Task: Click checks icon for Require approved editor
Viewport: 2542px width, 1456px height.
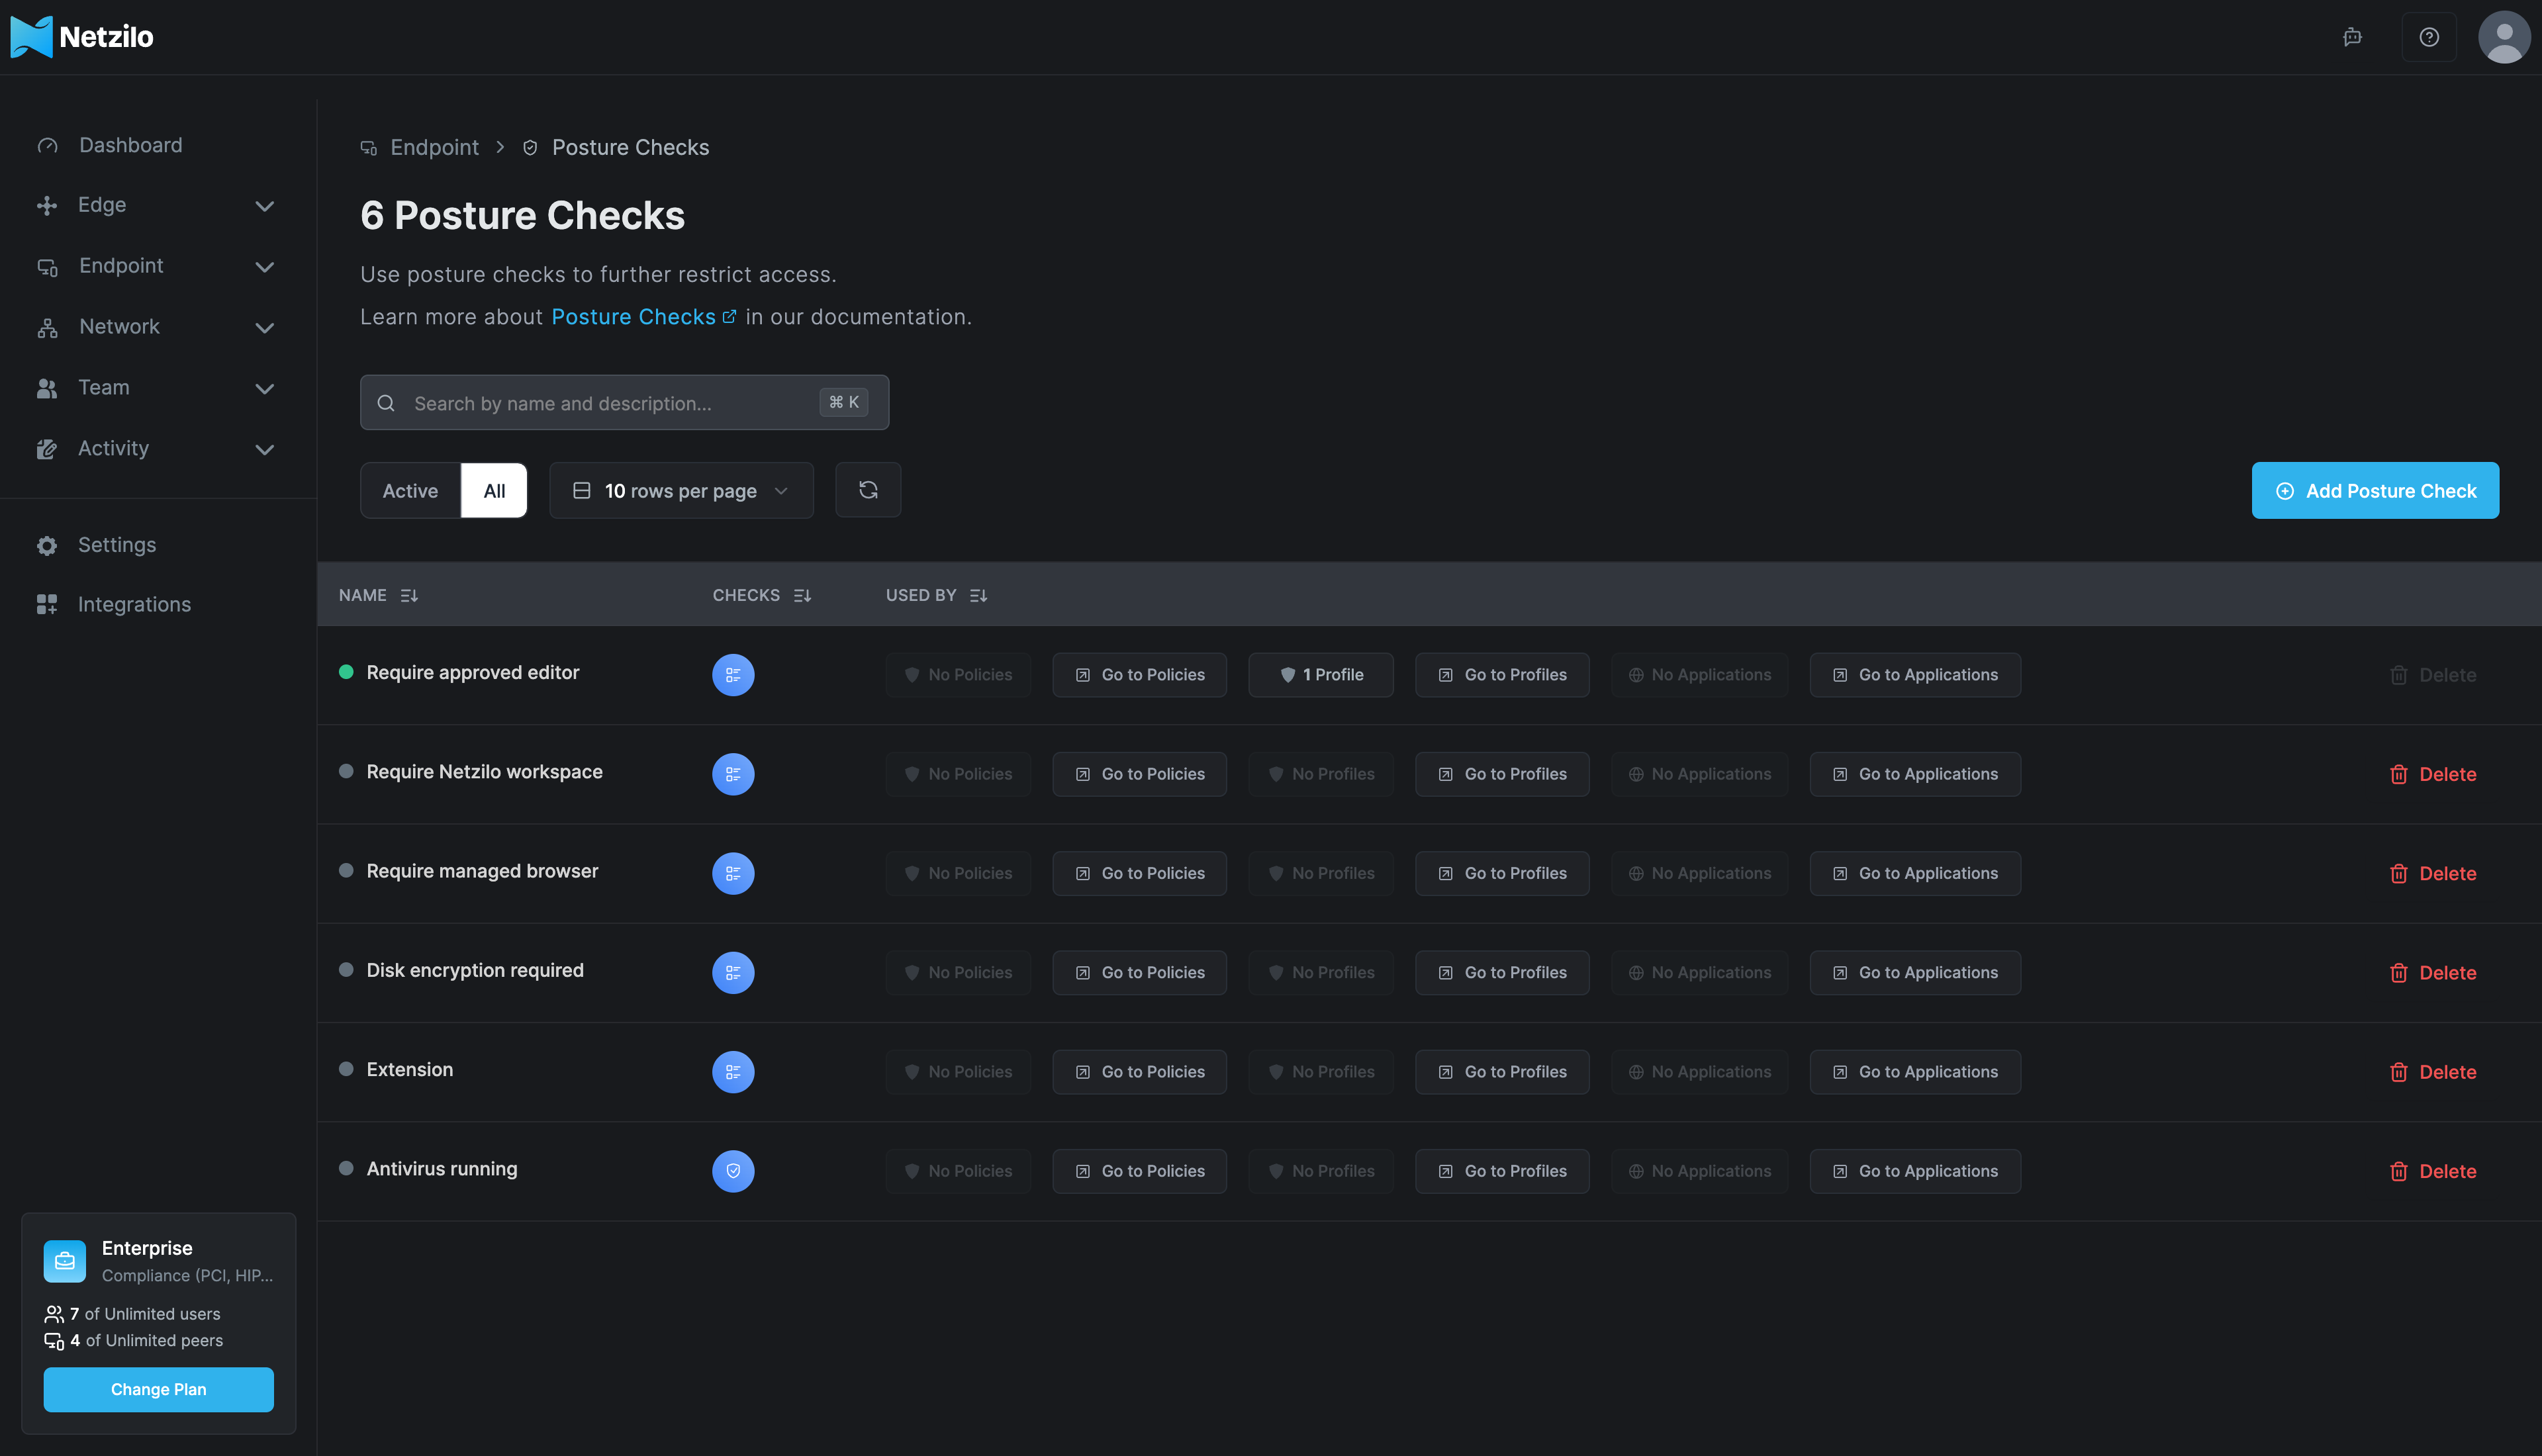Action: click(x=733, y=675)
